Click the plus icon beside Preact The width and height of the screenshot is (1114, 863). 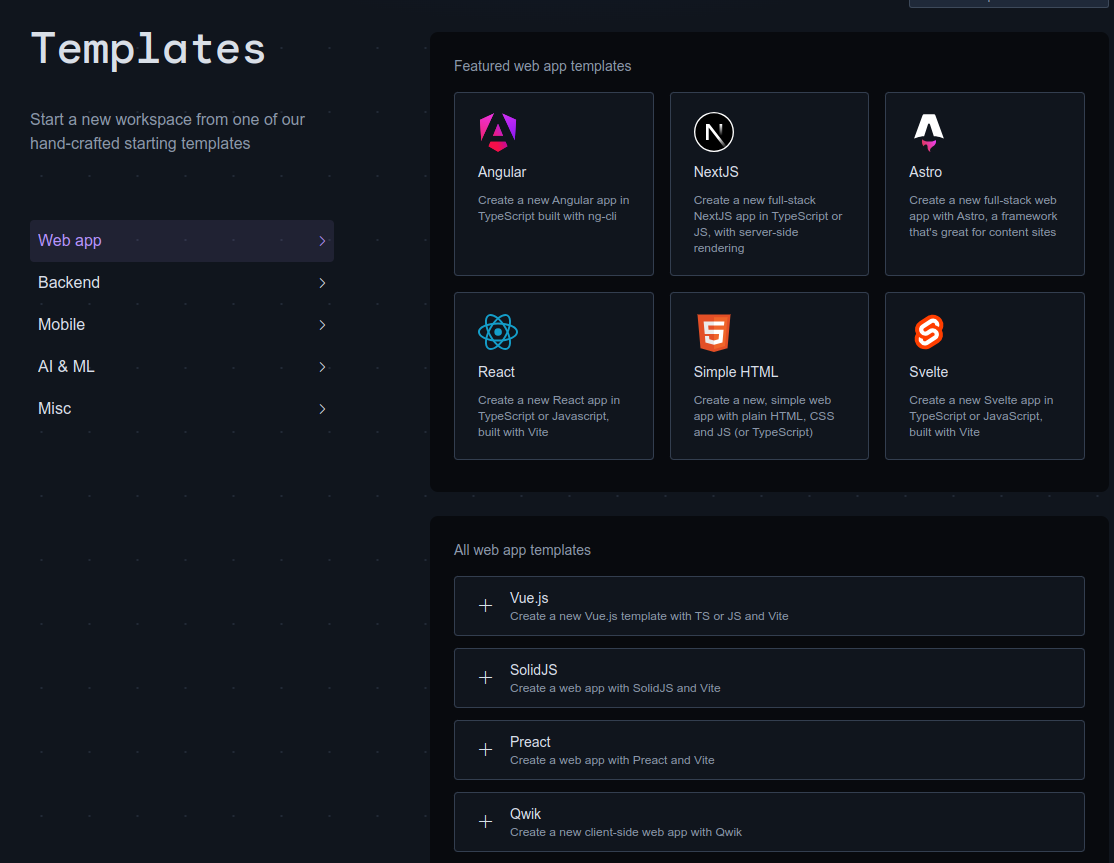486,750
